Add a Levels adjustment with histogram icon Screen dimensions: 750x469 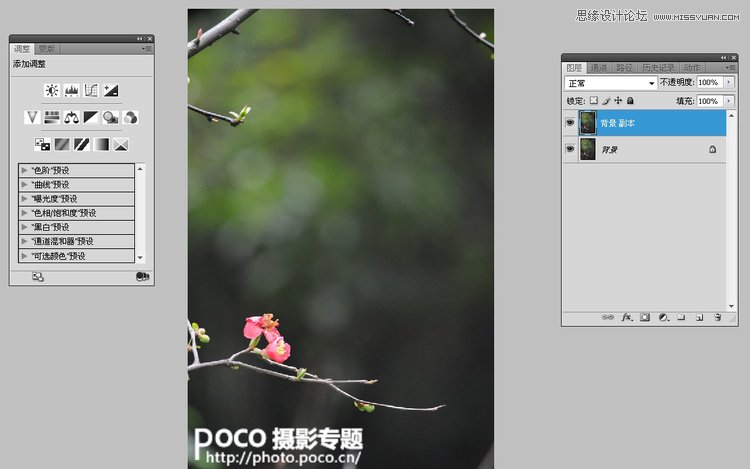coord(71,90)
